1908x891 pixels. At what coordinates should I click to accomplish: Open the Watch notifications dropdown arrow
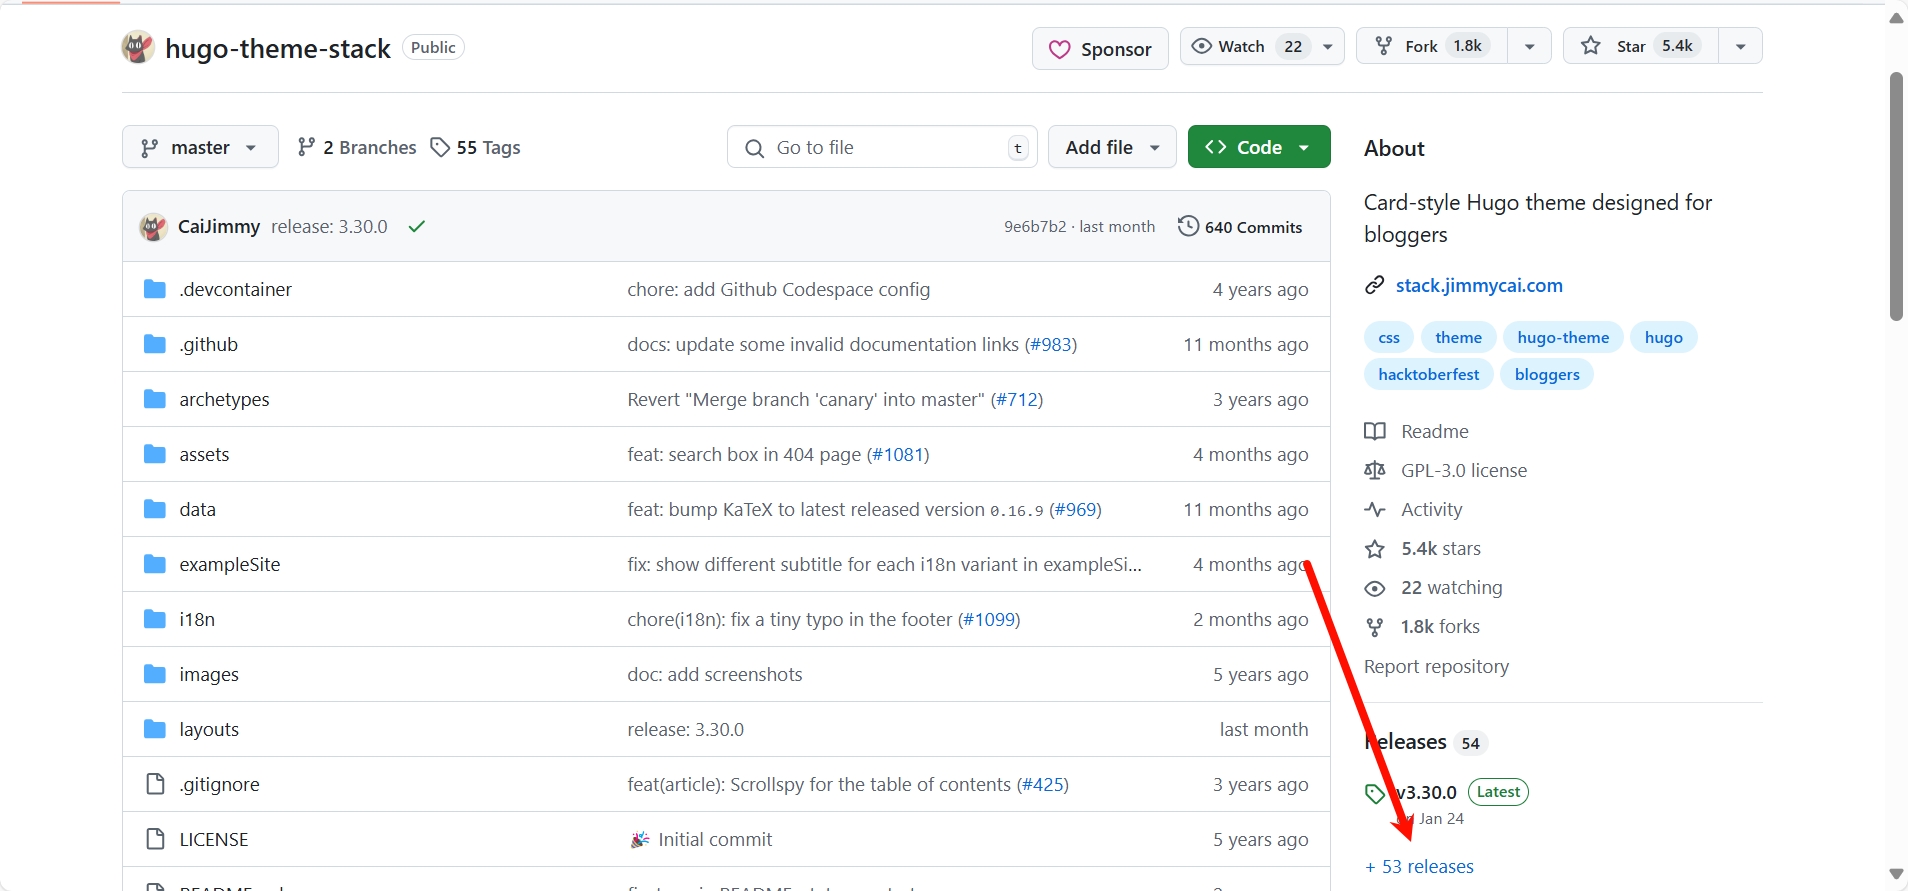tap(1328, 46)
